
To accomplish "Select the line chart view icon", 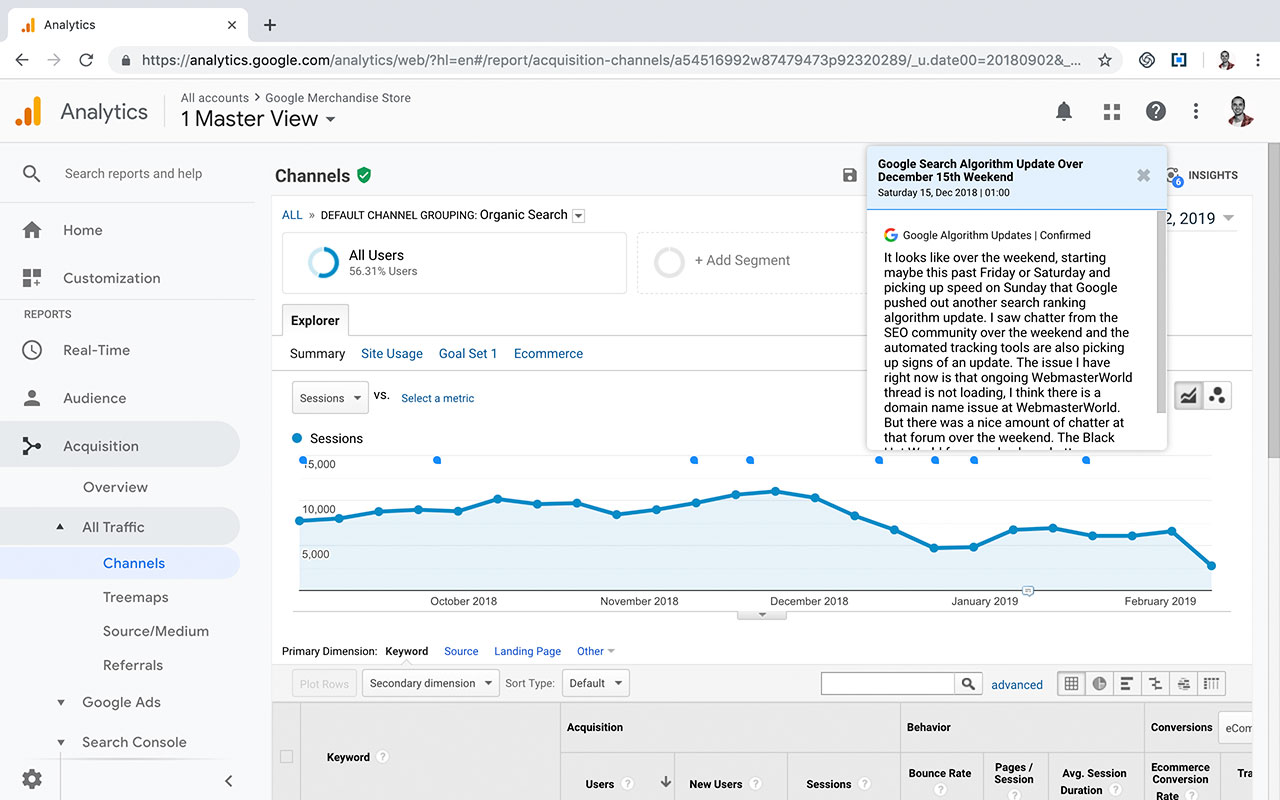I will point(1188,396).
